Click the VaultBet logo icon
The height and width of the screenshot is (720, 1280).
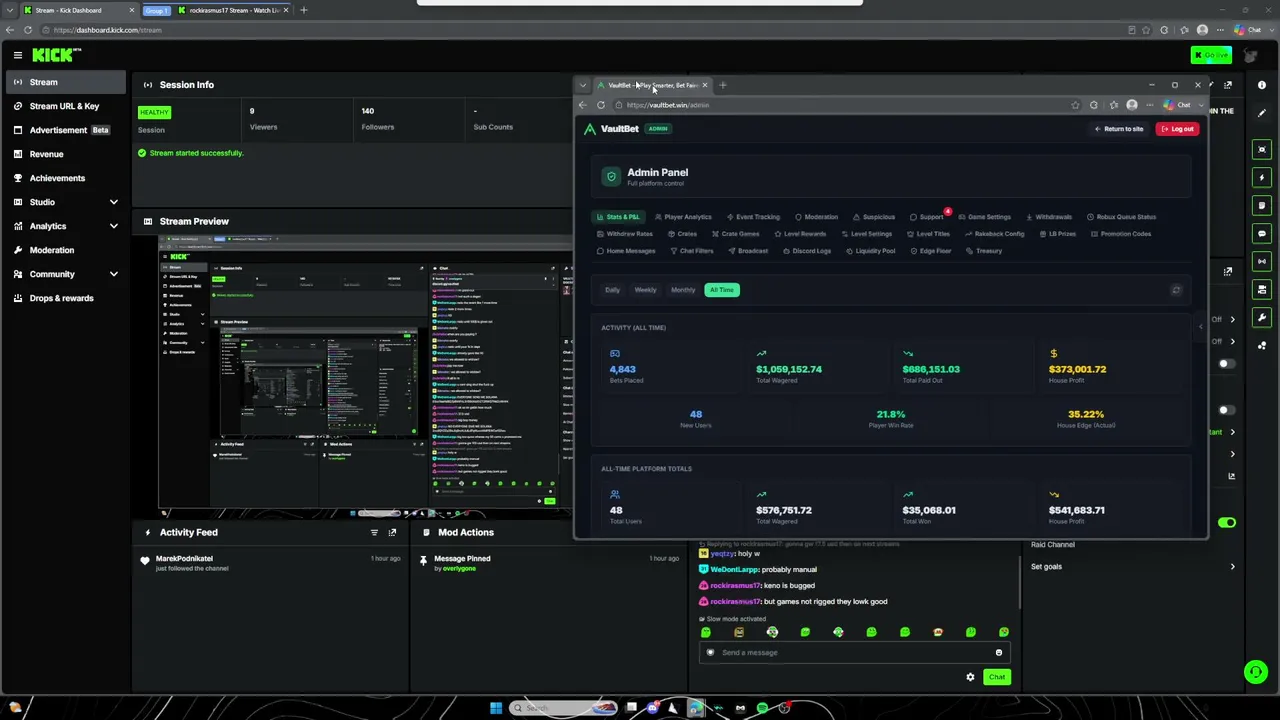(590, 129)
